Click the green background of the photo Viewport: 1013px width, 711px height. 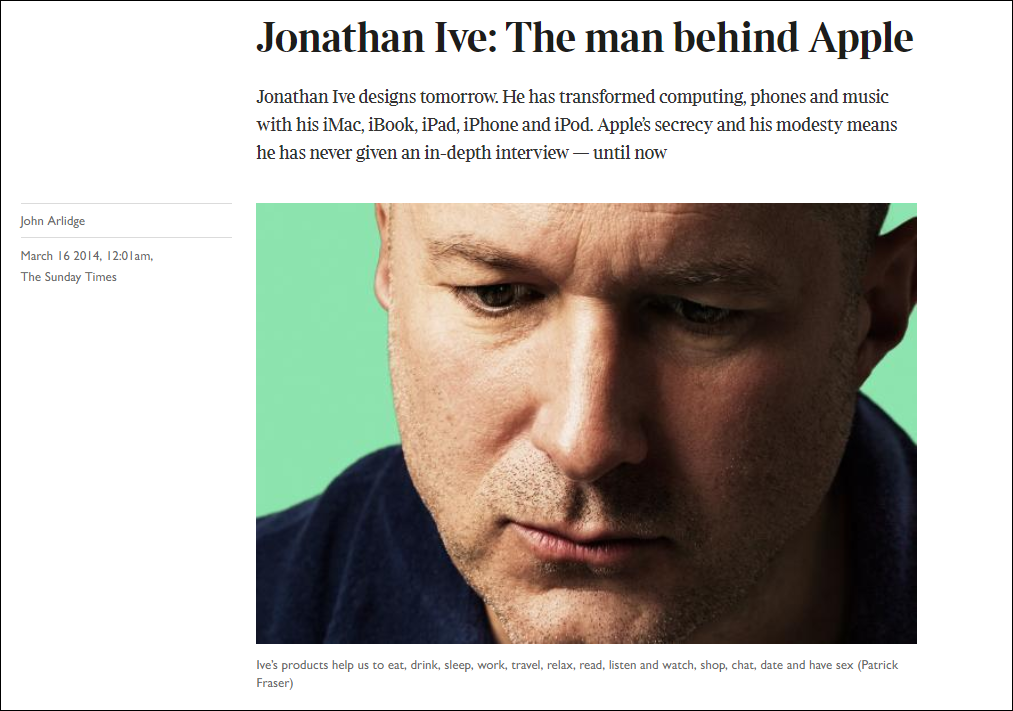click(310, 323)
